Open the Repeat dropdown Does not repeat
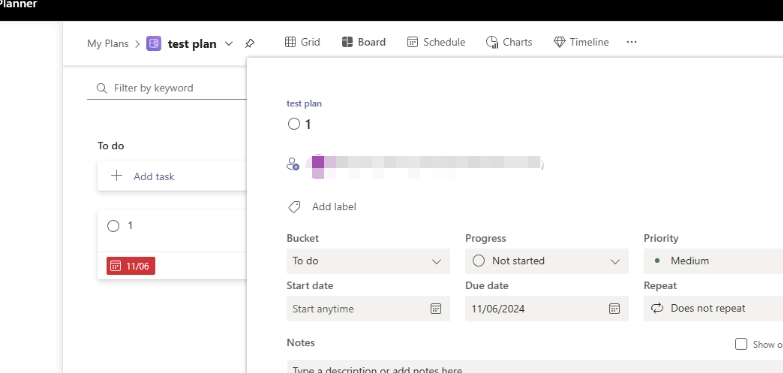783x373 pixels. [x=713, y=309]
